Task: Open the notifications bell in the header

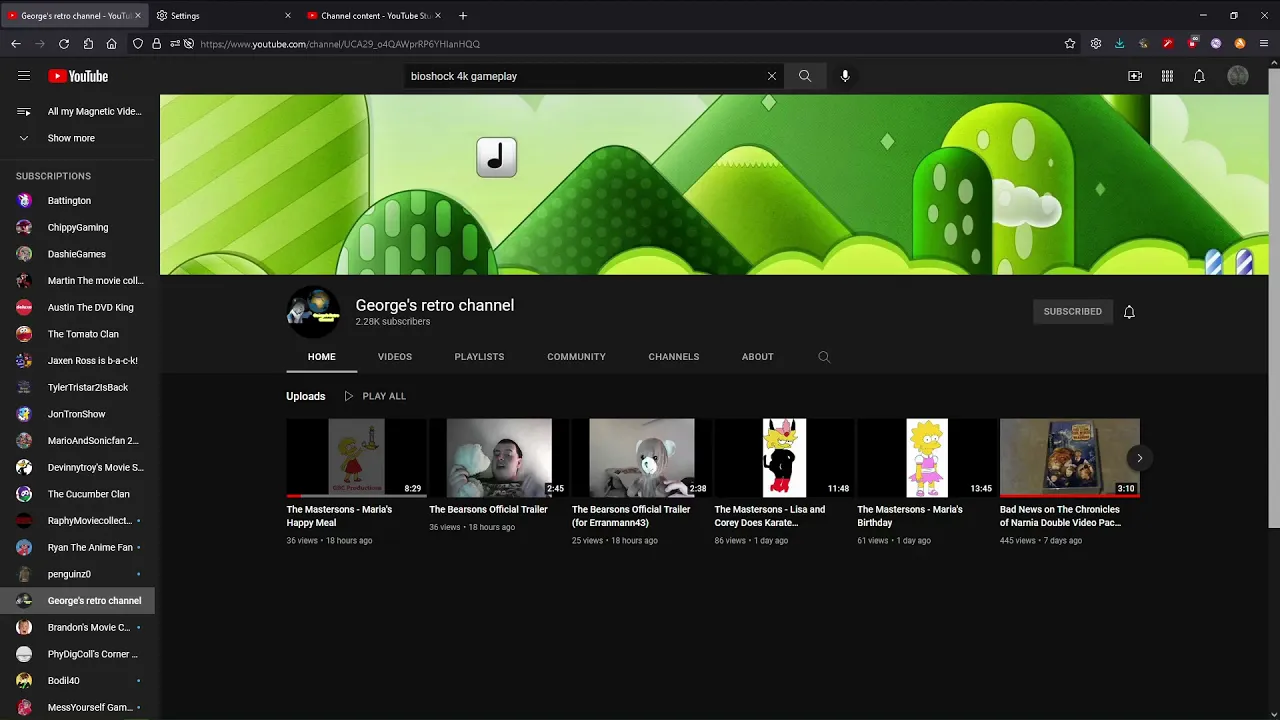Action: 1199,76
